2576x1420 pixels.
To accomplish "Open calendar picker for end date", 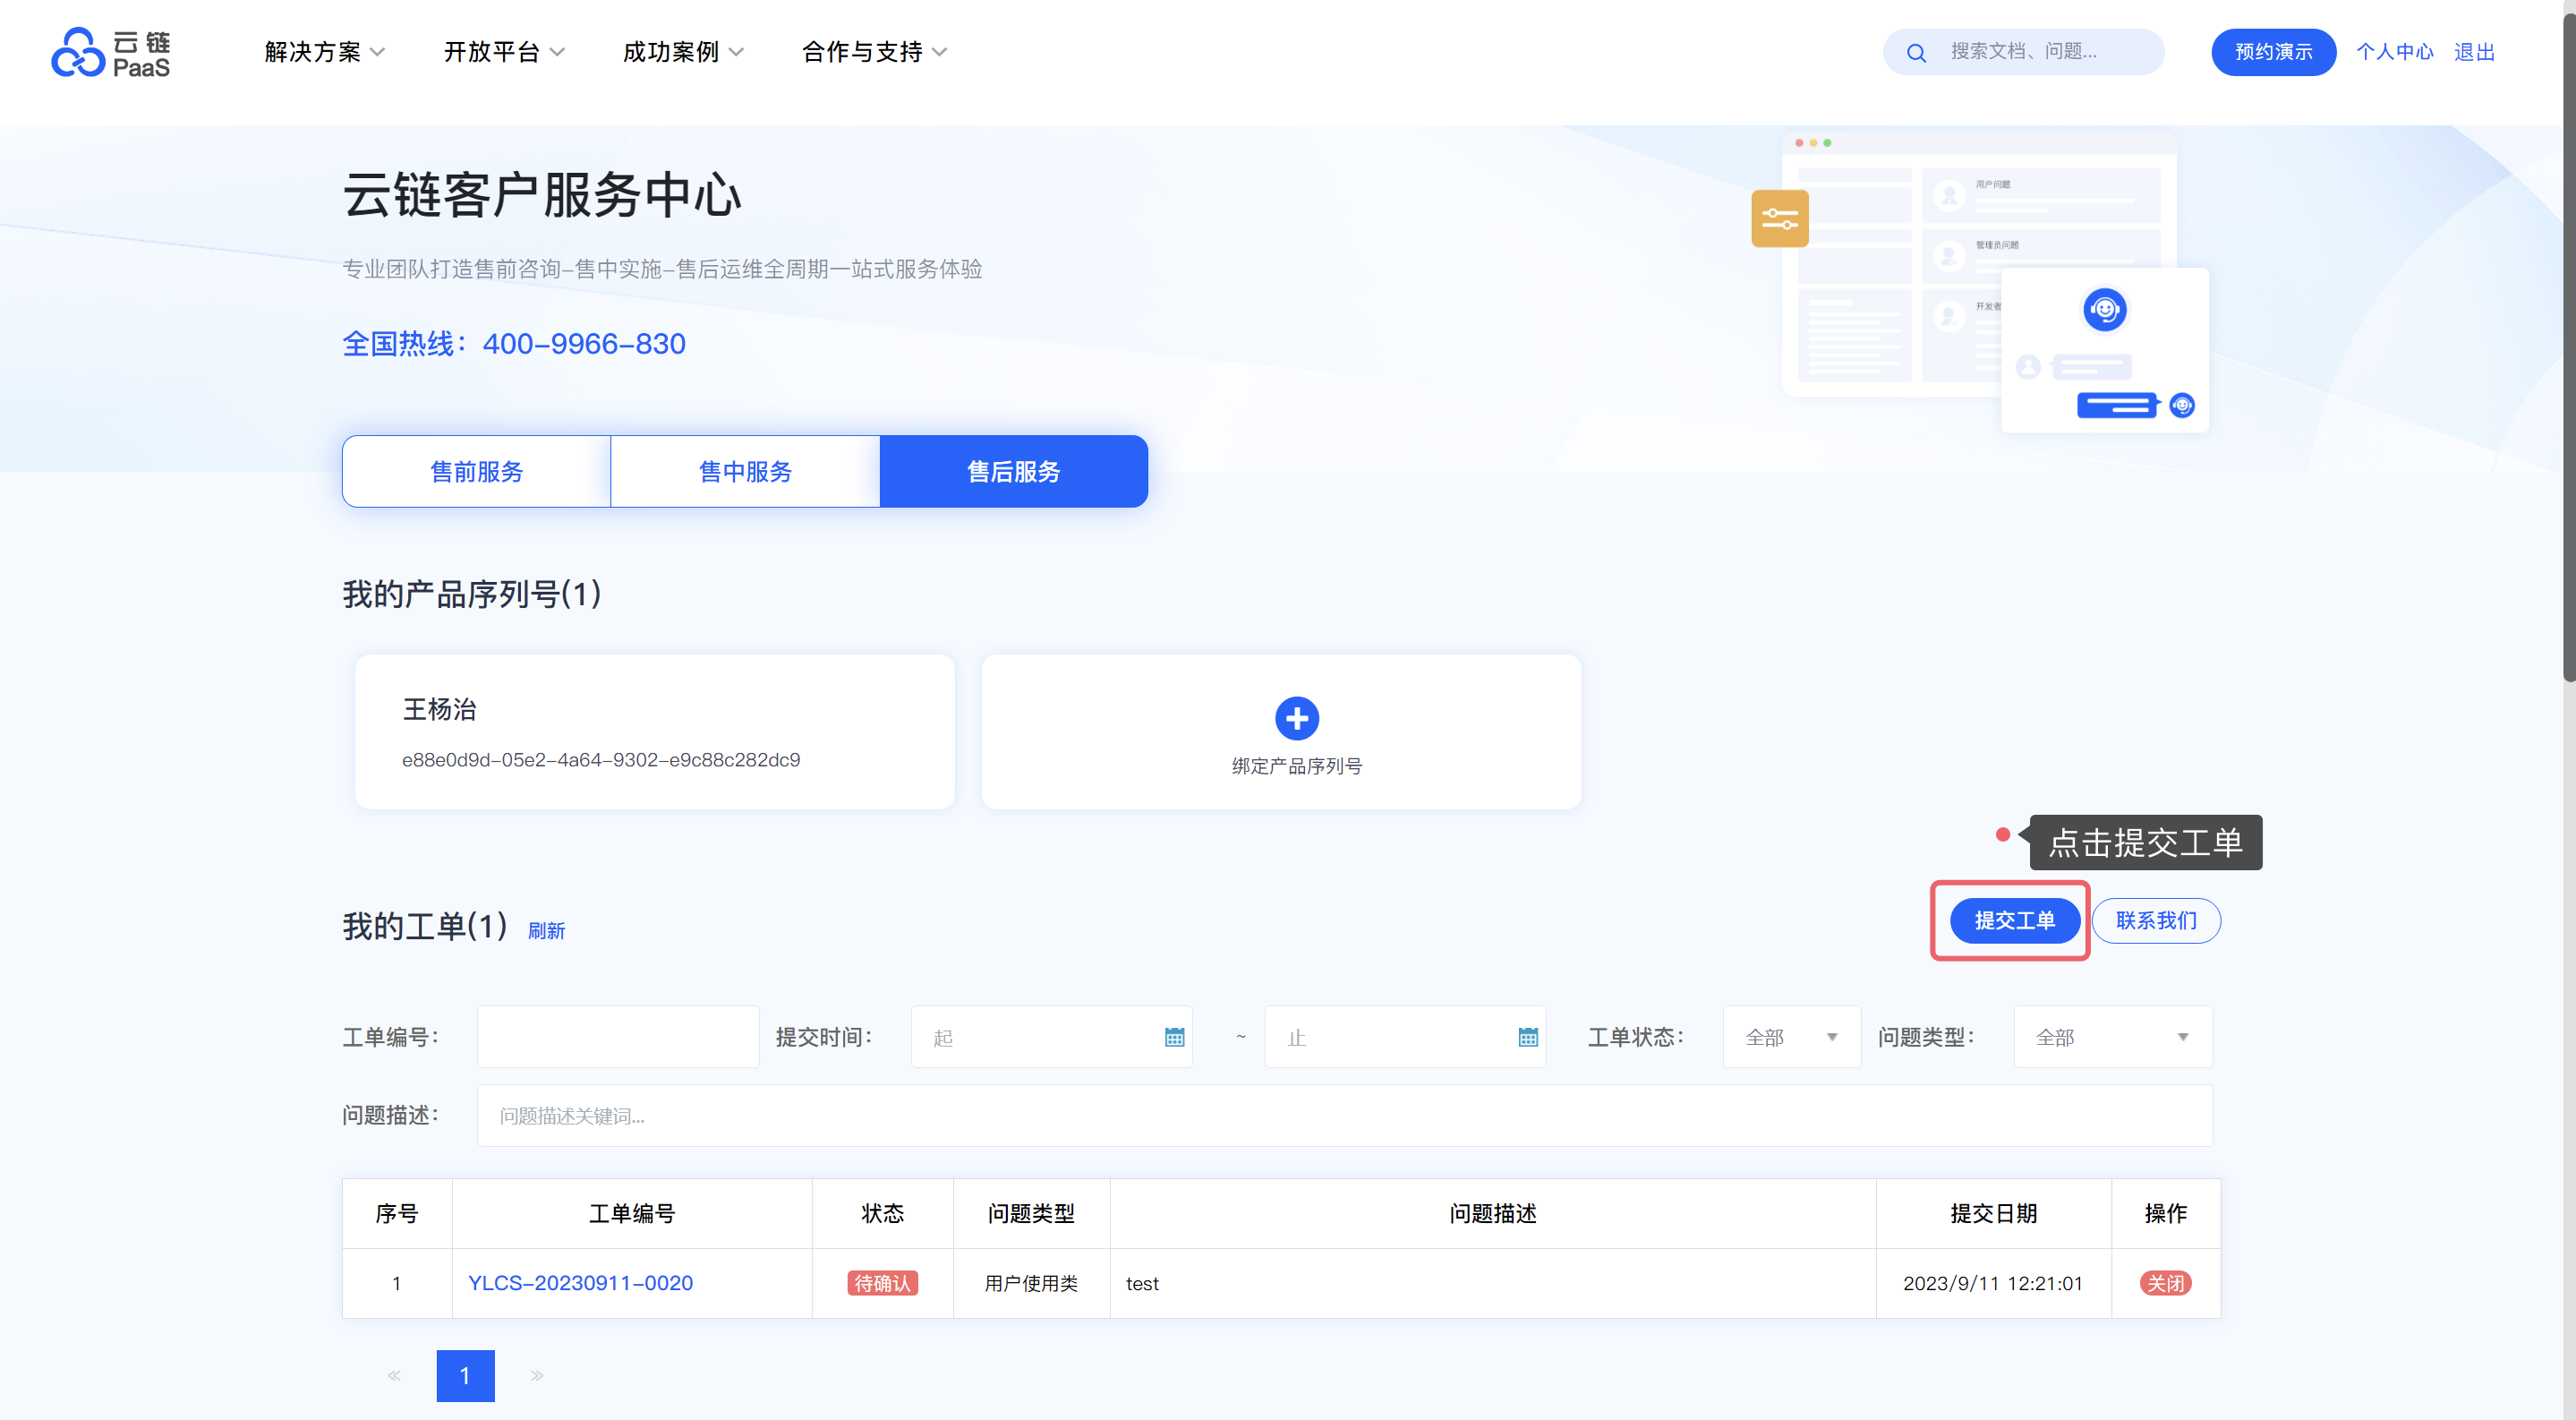I will click(1527, 1037).
